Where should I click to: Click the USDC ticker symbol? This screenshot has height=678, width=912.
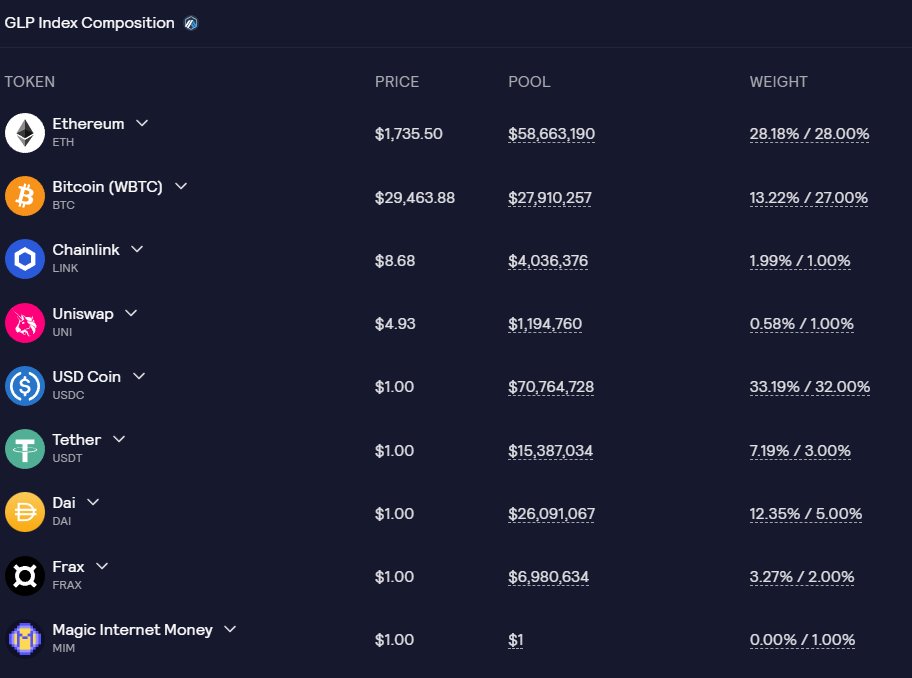click(x=68, y=395)
